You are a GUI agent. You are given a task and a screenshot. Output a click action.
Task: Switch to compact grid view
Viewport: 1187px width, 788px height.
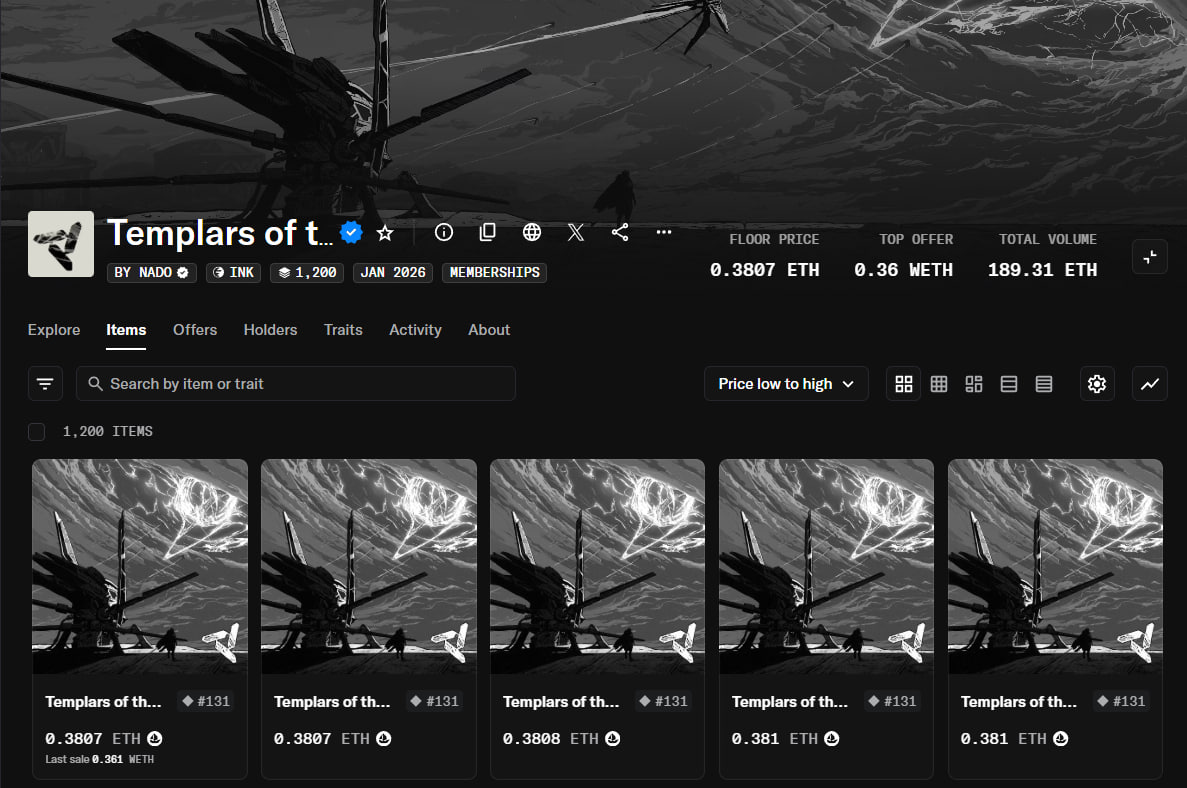pos(939,384)
